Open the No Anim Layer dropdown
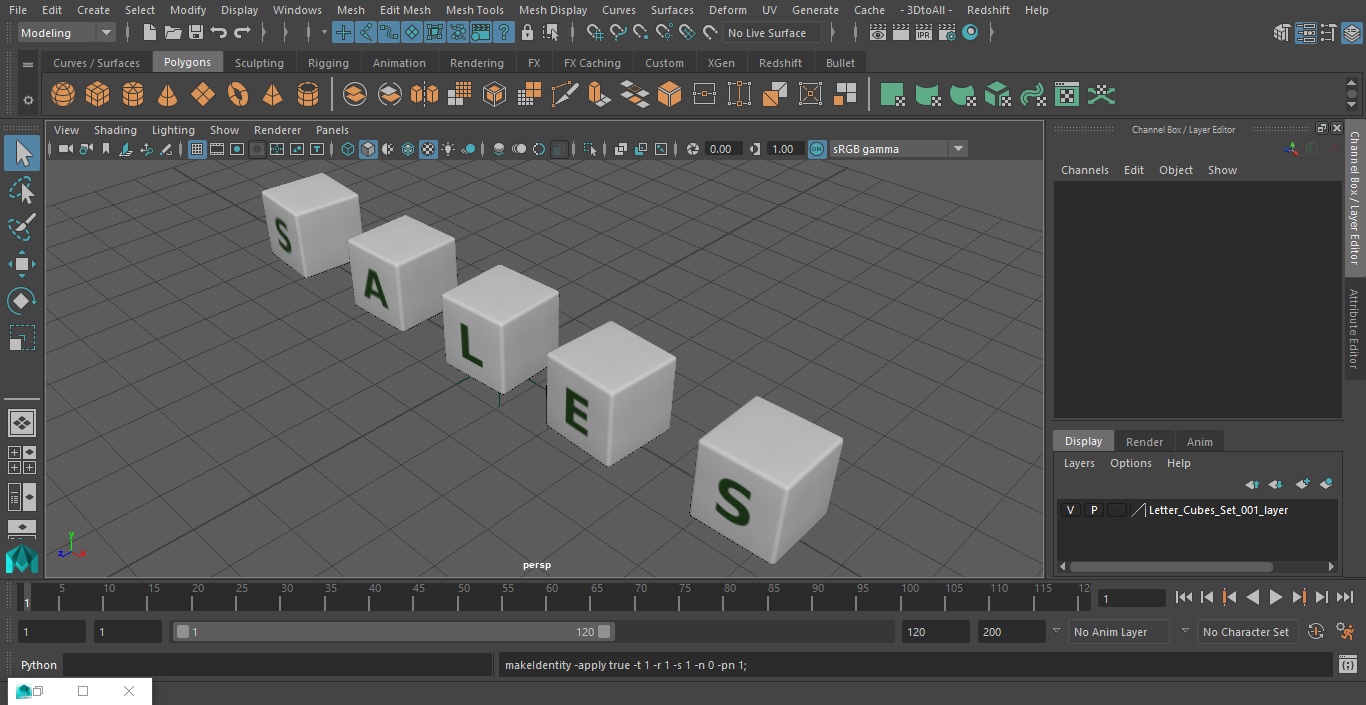Screen dimensions: 1366x705 pos(1120,632)
